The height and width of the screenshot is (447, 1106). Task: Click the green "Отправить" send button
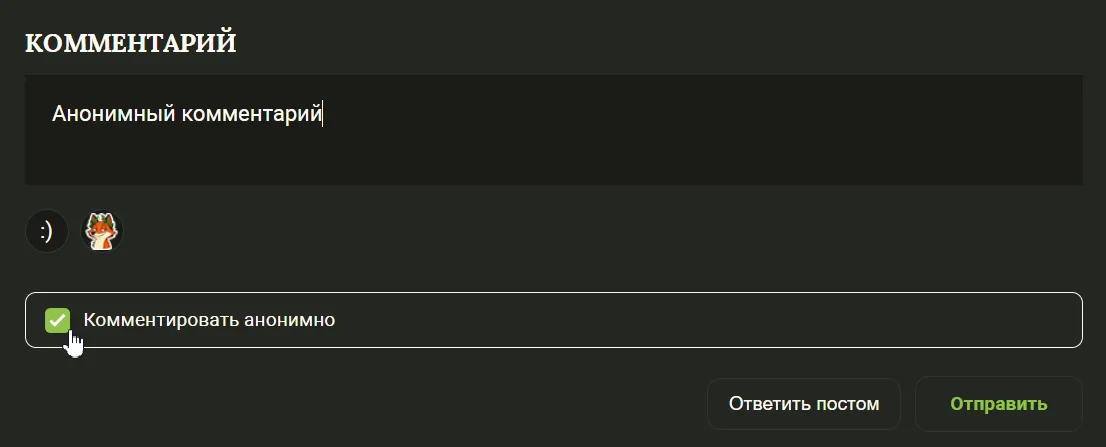click(x=998, y=404)
